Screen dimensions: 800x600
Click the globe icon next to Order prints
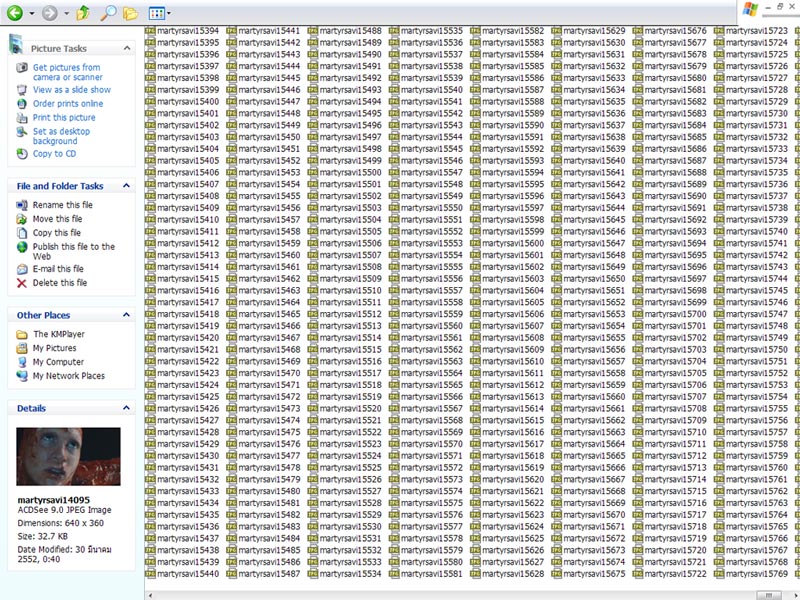coord(22,104)
